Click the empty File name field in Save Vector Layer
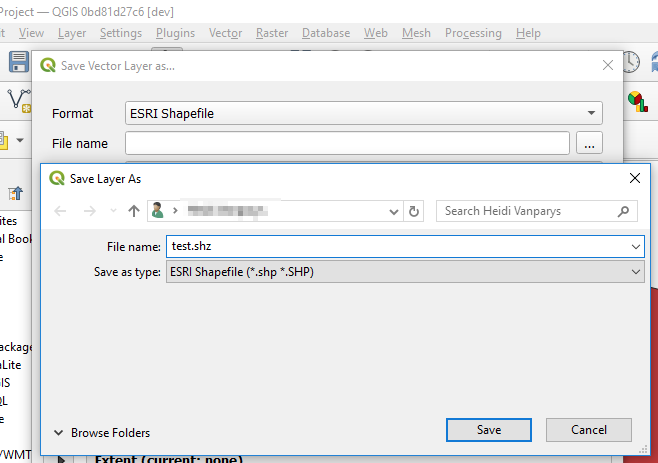Viewport: 658px width, 463px height. click(x=347, y=143)
